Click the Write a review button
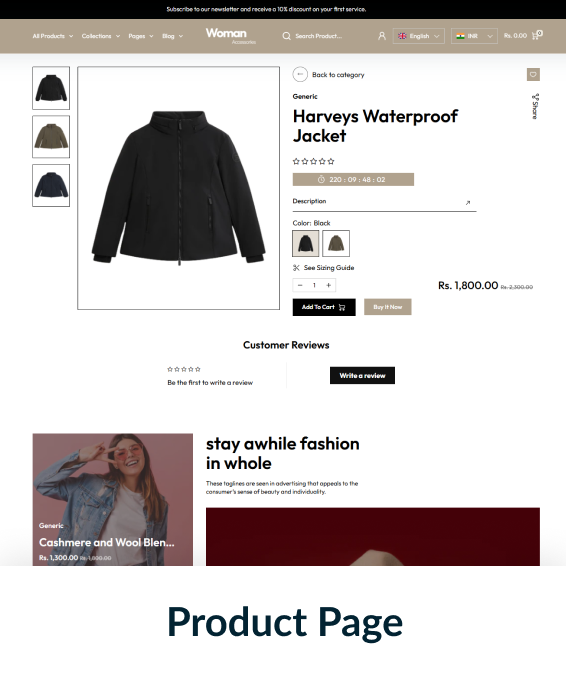 pyautogui.click(x=362, y=375)
